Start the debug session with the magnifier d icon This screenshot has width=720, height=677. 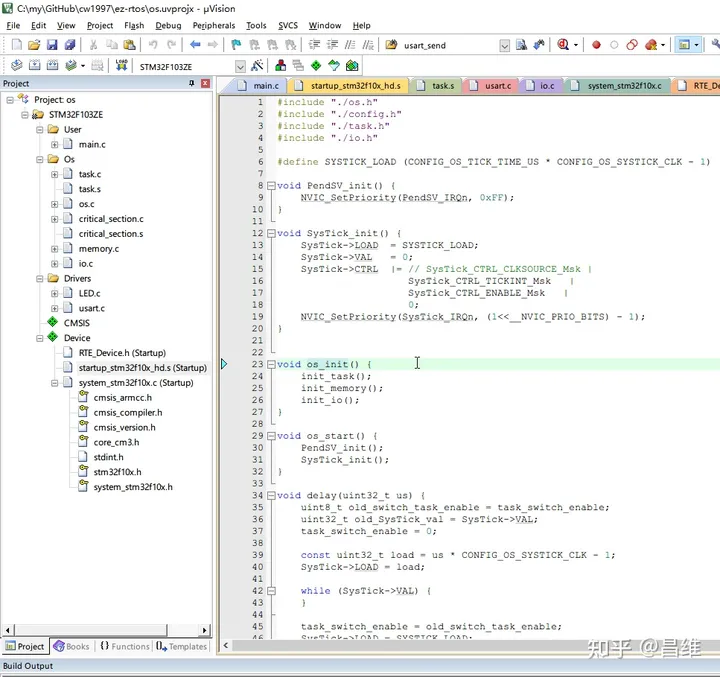click(x=563, y=45)
